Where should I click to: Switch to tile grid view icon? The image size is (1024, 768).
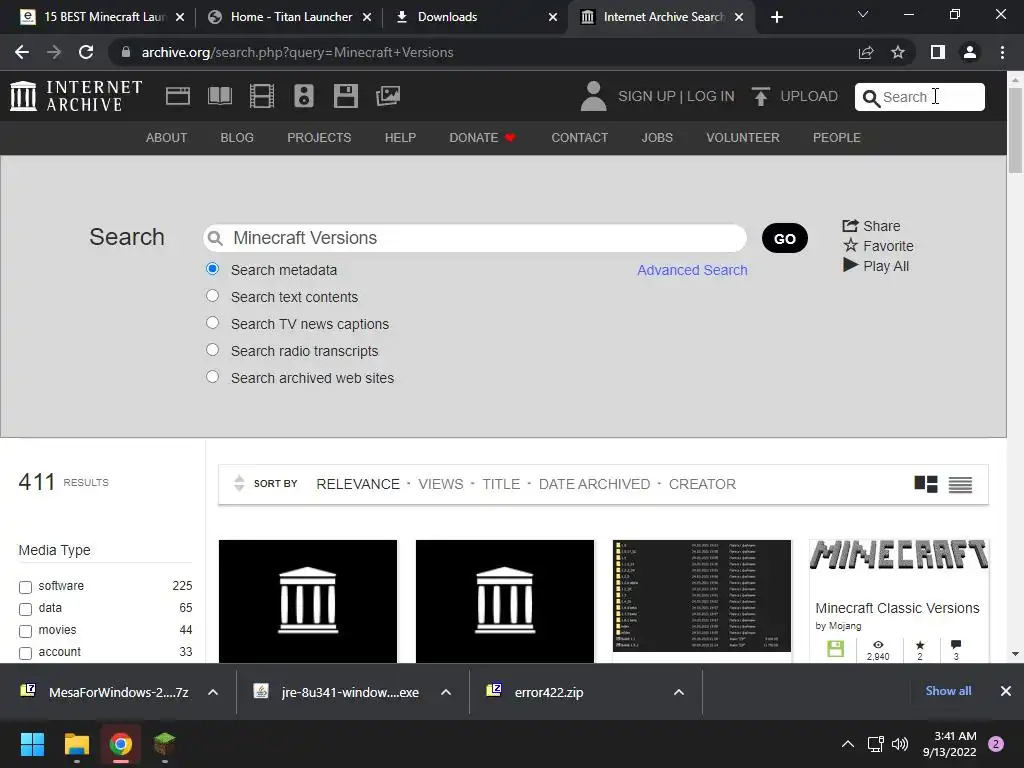click(x=925, y=484)
